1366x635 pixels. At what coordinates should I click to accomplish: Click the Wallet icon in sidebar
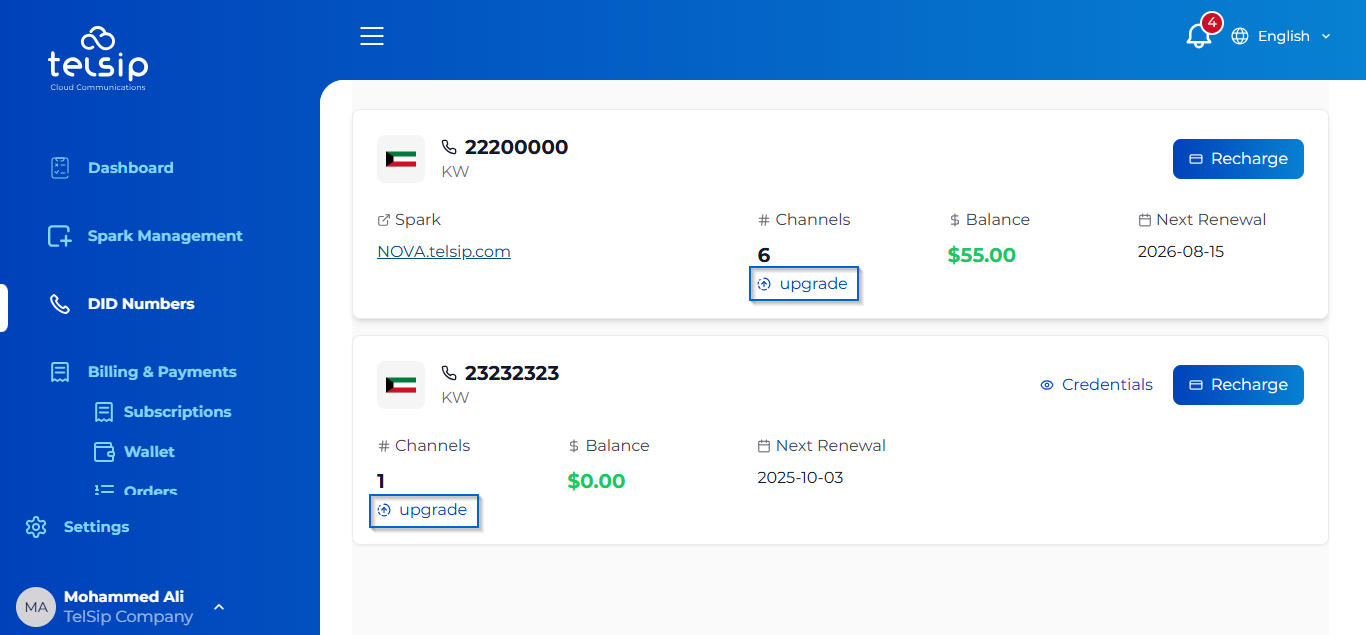104,452
